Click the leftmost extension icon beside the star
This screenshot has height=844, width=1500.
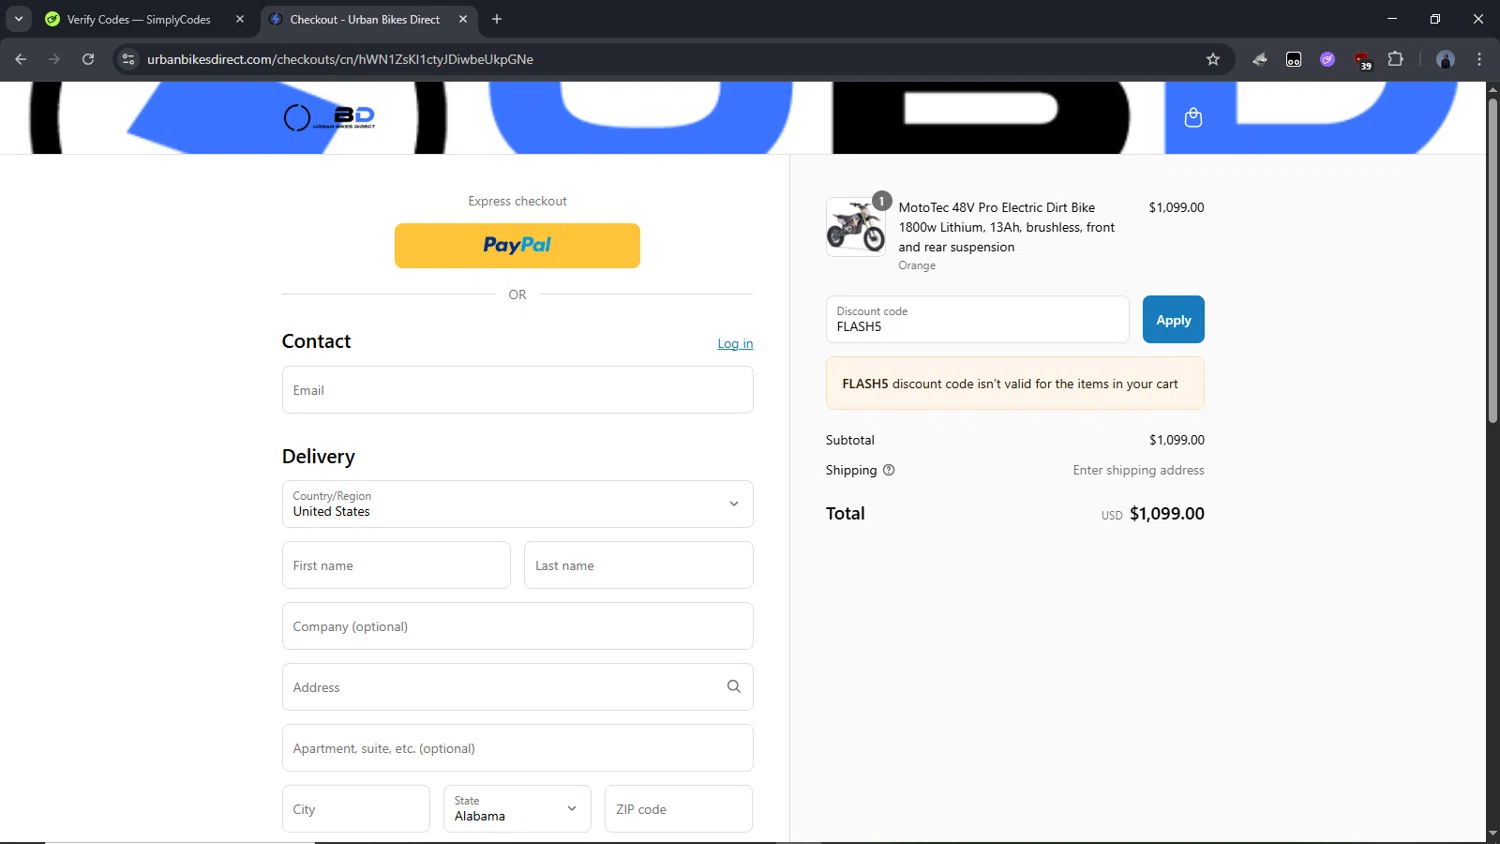1260,59
